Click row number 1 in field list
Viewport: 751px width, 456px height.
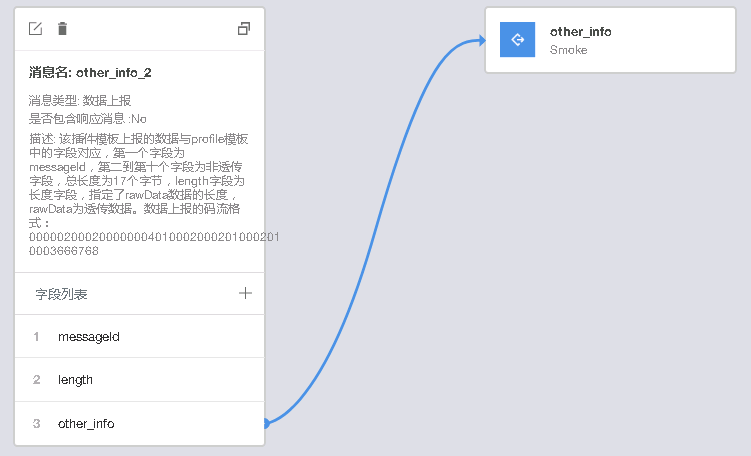point(37,337)
